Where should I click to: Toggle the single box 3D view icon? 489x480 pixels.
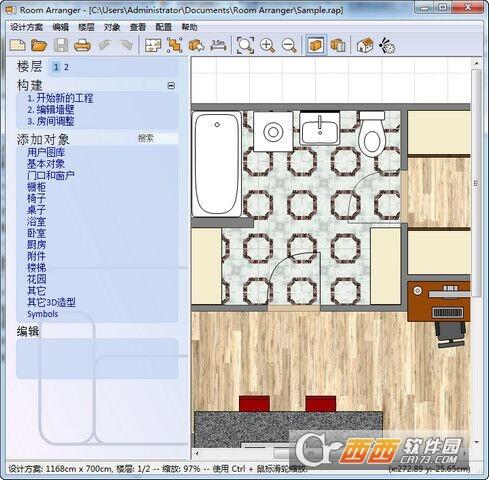[x=315, y=45]
